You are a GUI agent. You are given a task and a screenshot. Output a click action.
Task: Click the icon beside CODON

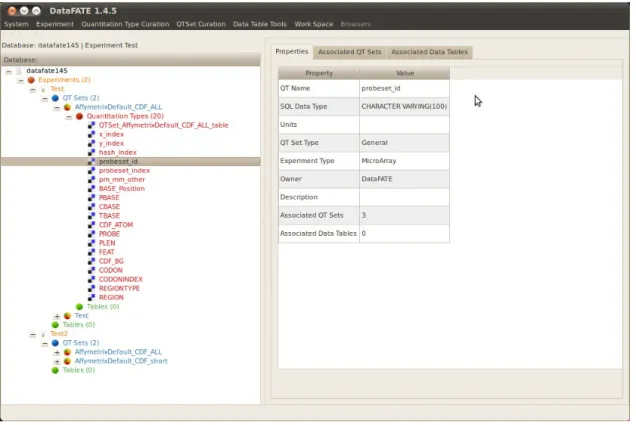92,270
